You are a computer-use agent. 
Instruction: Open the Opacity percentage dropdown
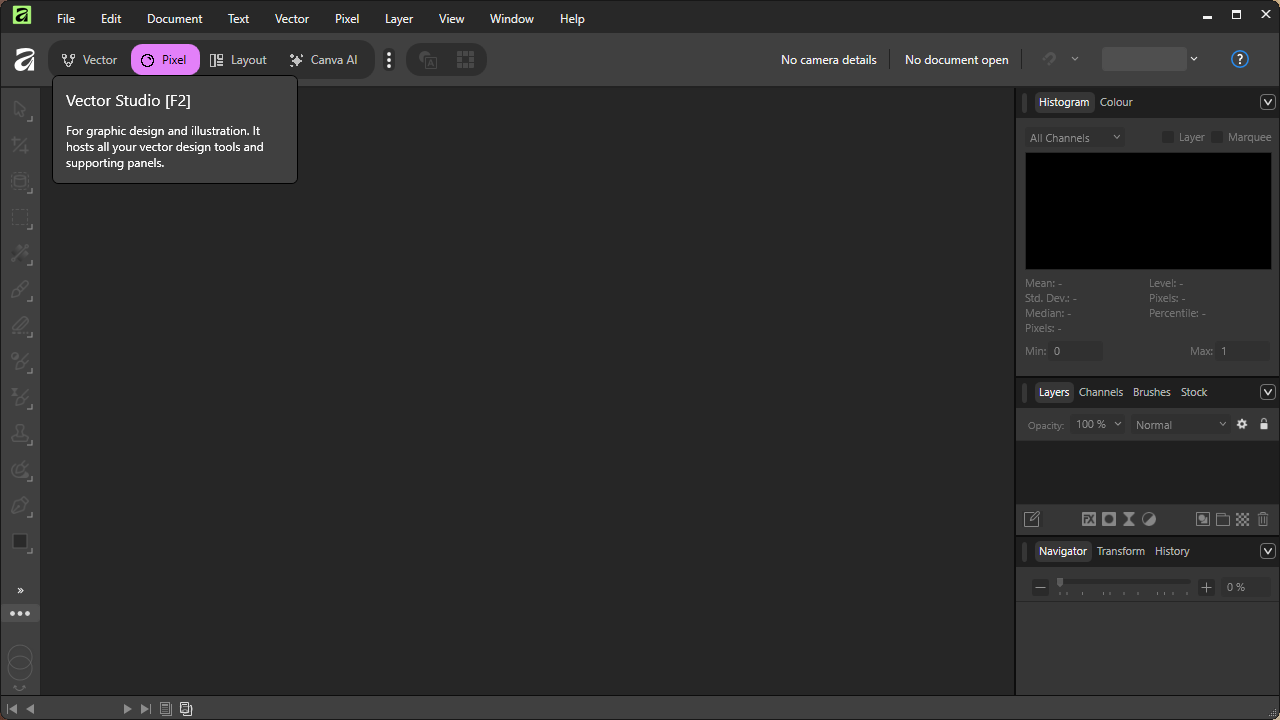1097,424
